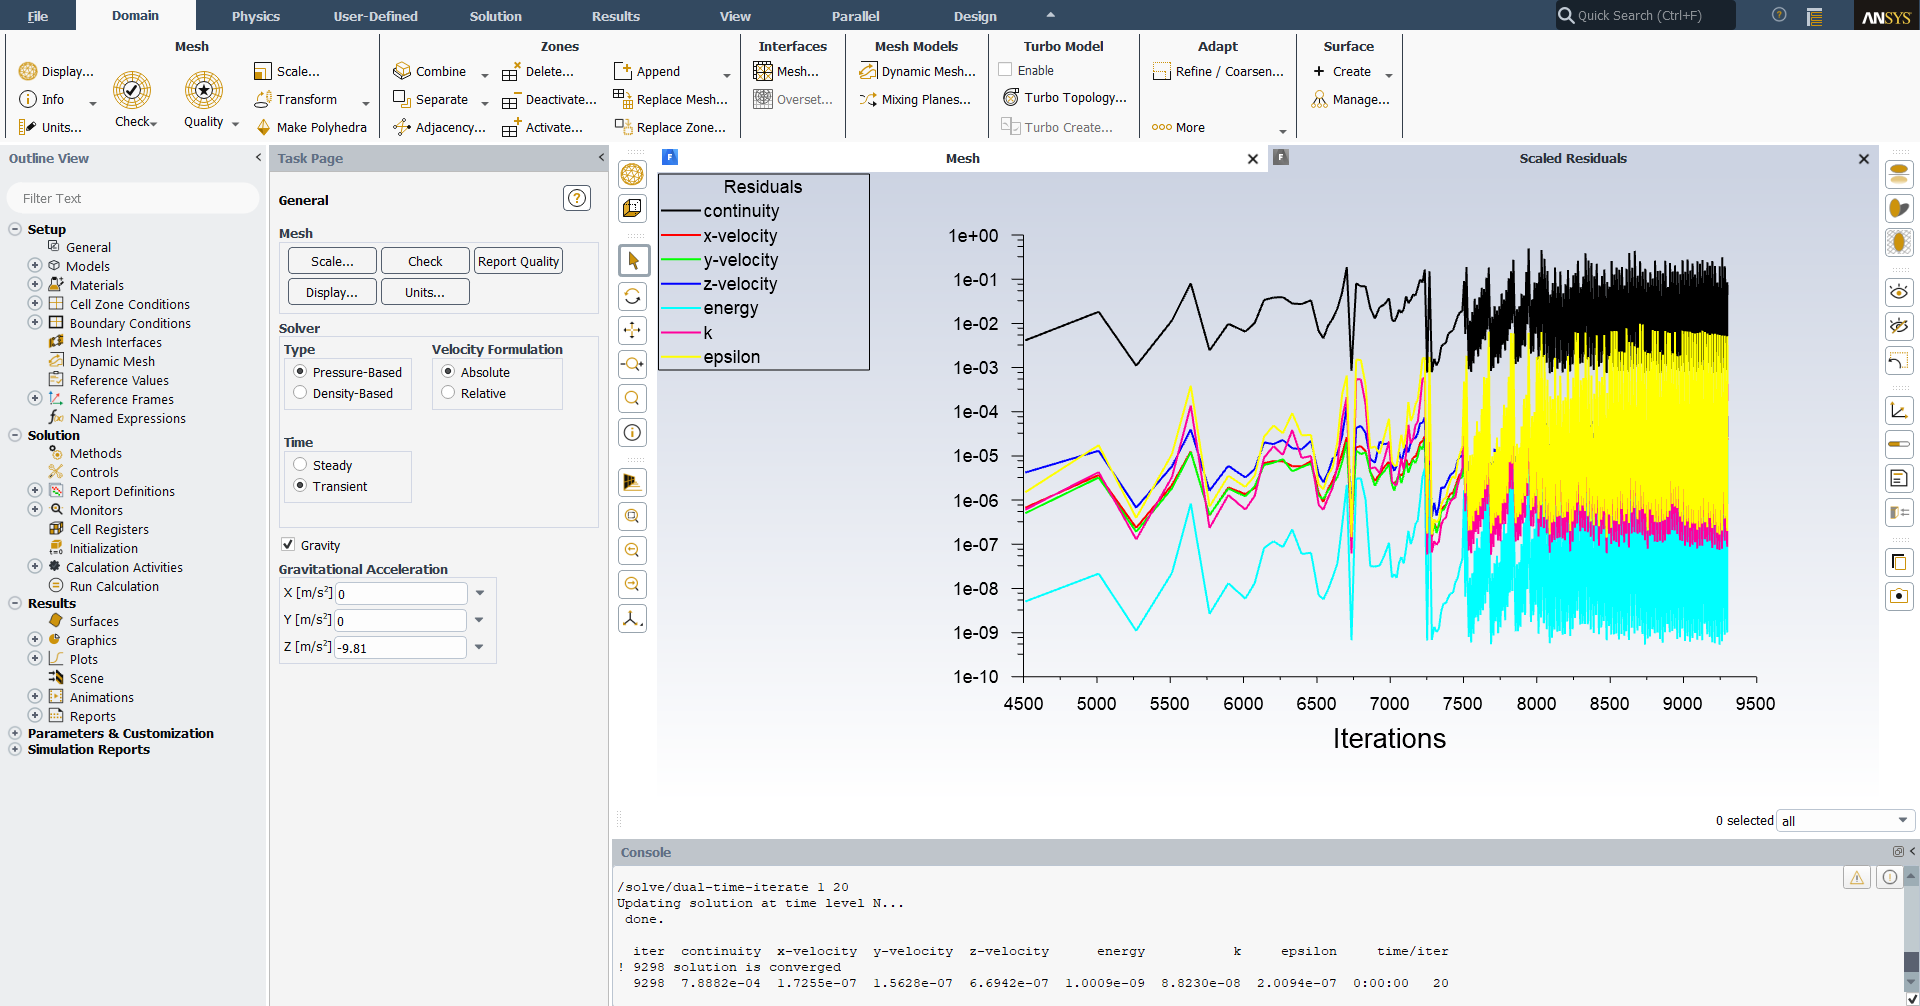Expand the Parameters & Customization node
Viewport: 1920px width, 1006px height.
pyautogui.click(x=15, y=733)
